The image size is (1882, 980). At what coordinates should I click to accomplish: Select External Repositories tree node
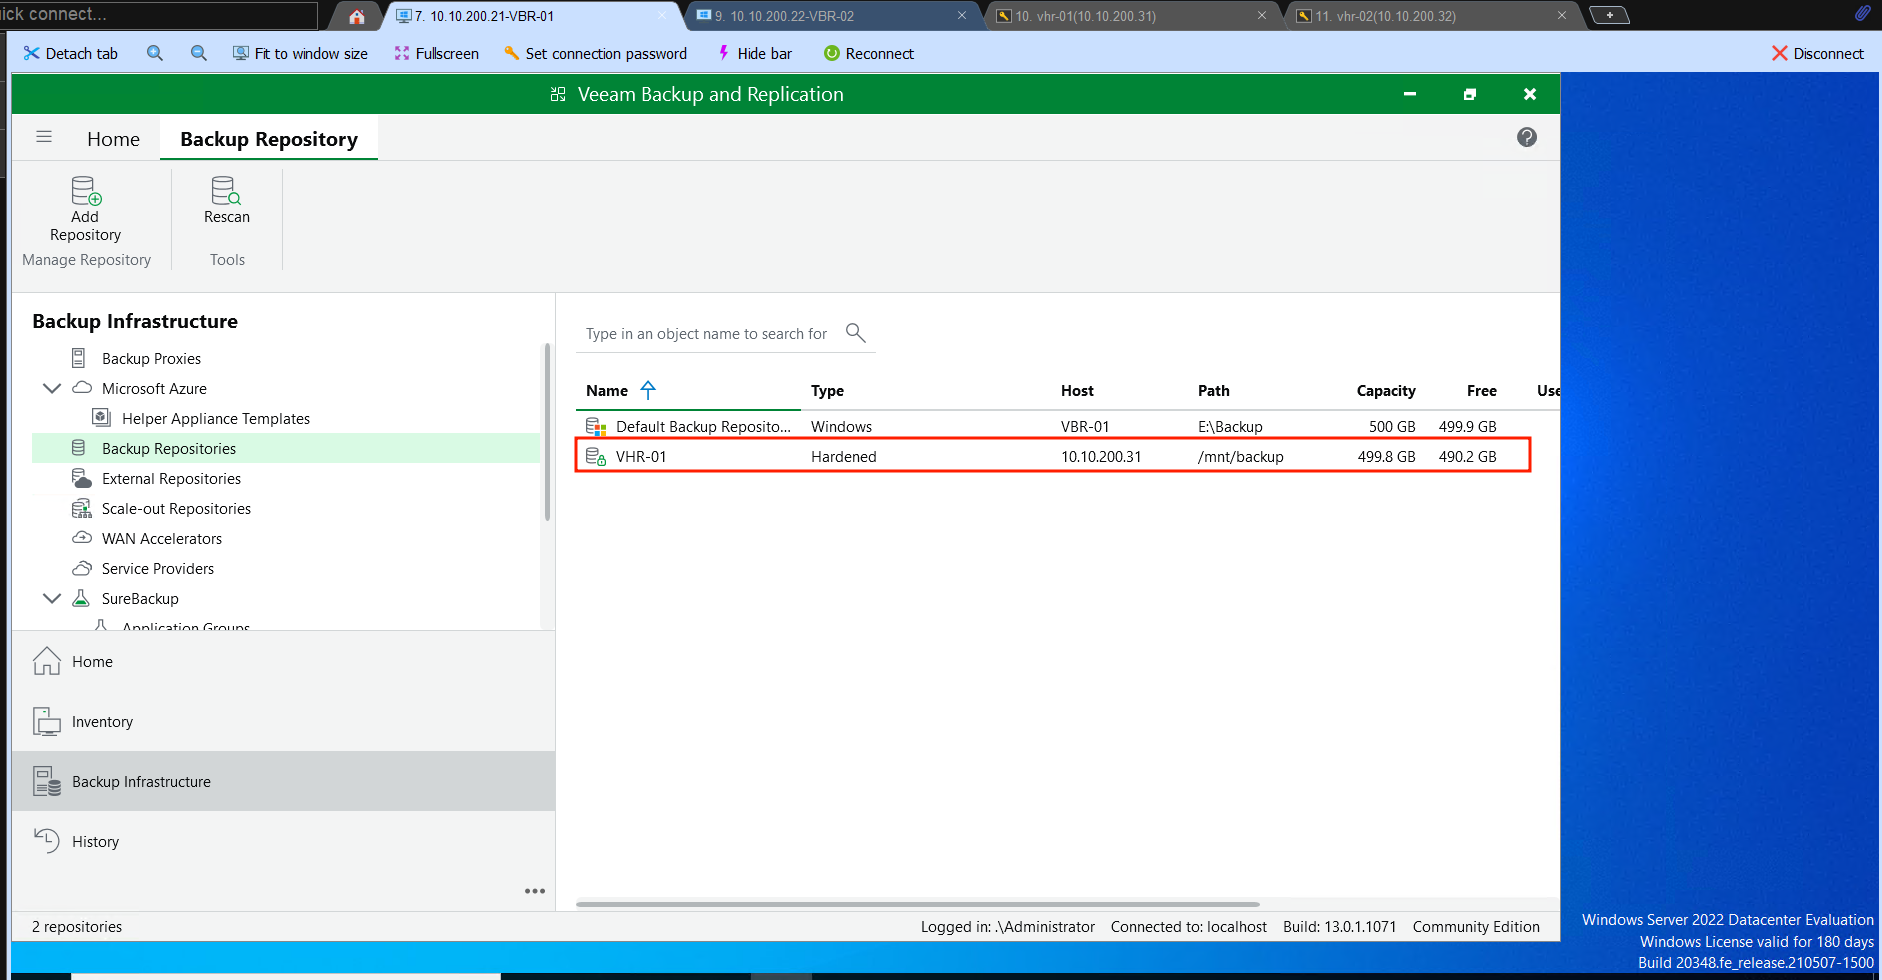[x=171, y=478]
